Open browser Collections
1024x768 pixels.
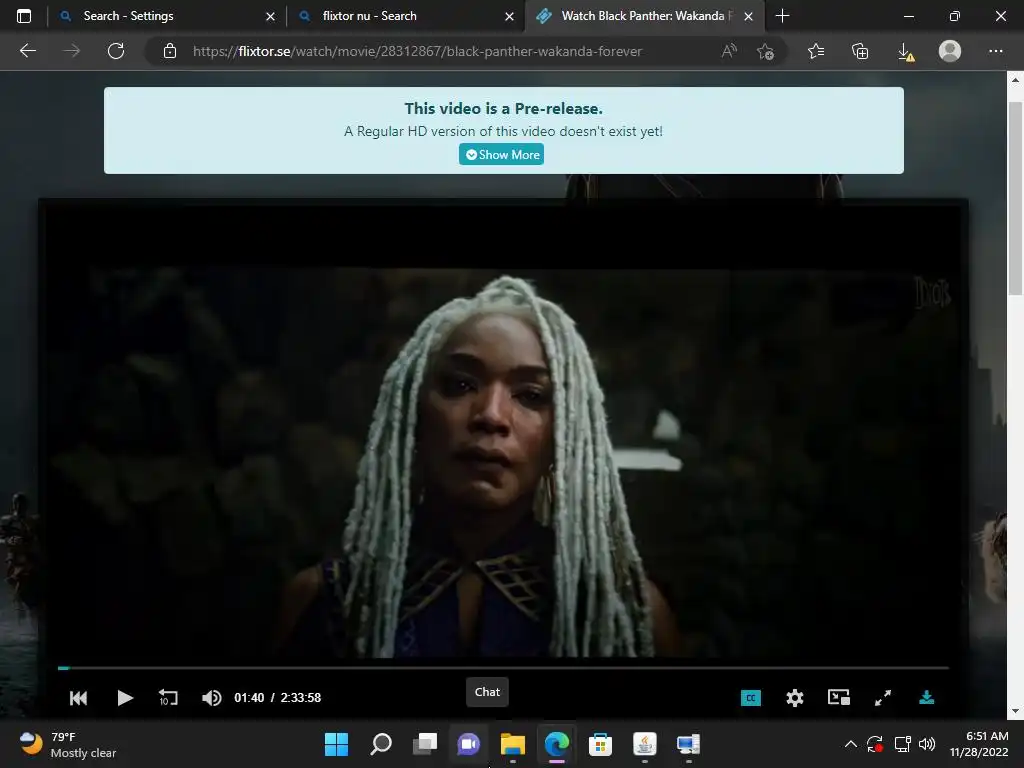point(860,51)
